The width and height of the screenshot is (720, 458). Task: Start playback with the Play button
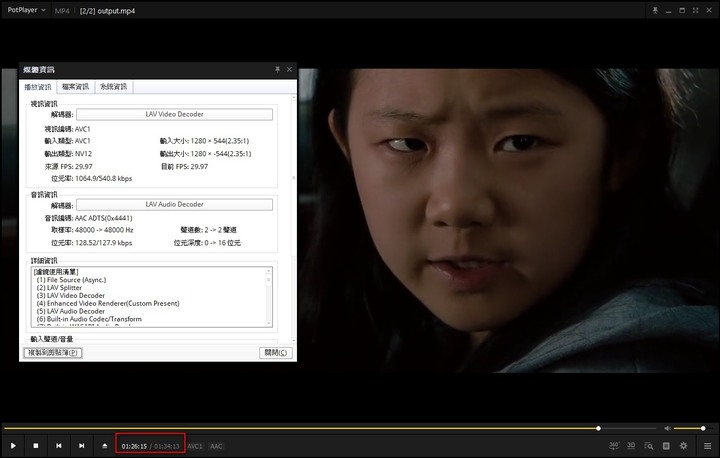pyautogui.click(x=13, y=446)
